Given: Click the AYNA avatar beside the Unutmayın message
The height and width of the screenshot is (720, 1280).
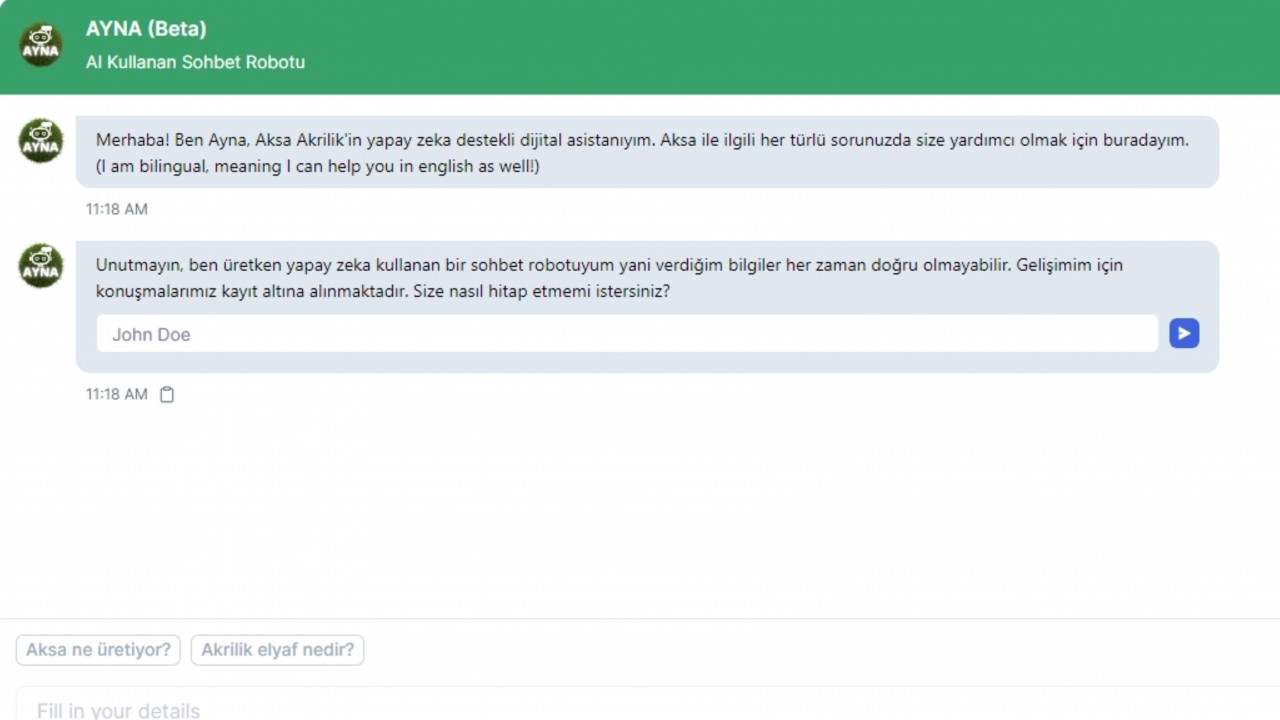Looking at the screenshot, I should pos(41,265).
